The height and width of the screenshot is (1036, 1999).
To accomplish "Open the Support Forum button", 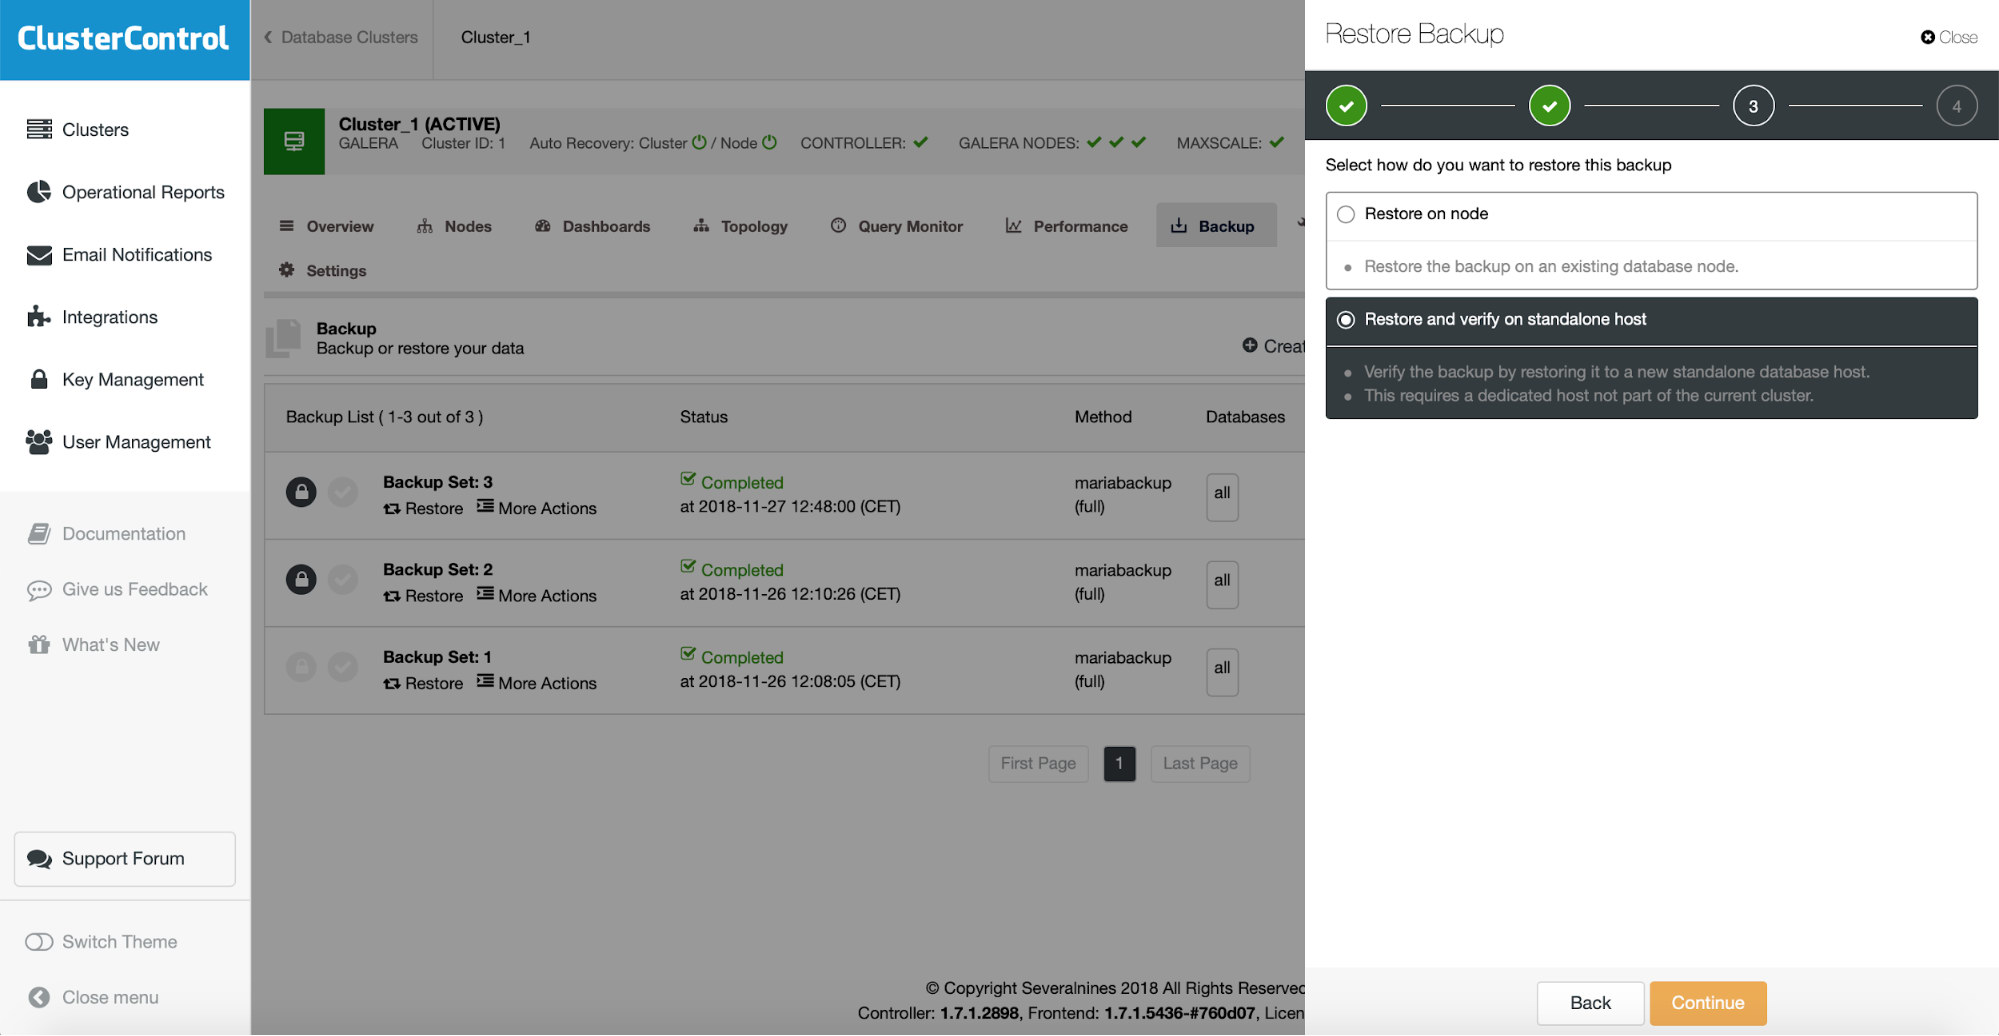I will point(125,859).
